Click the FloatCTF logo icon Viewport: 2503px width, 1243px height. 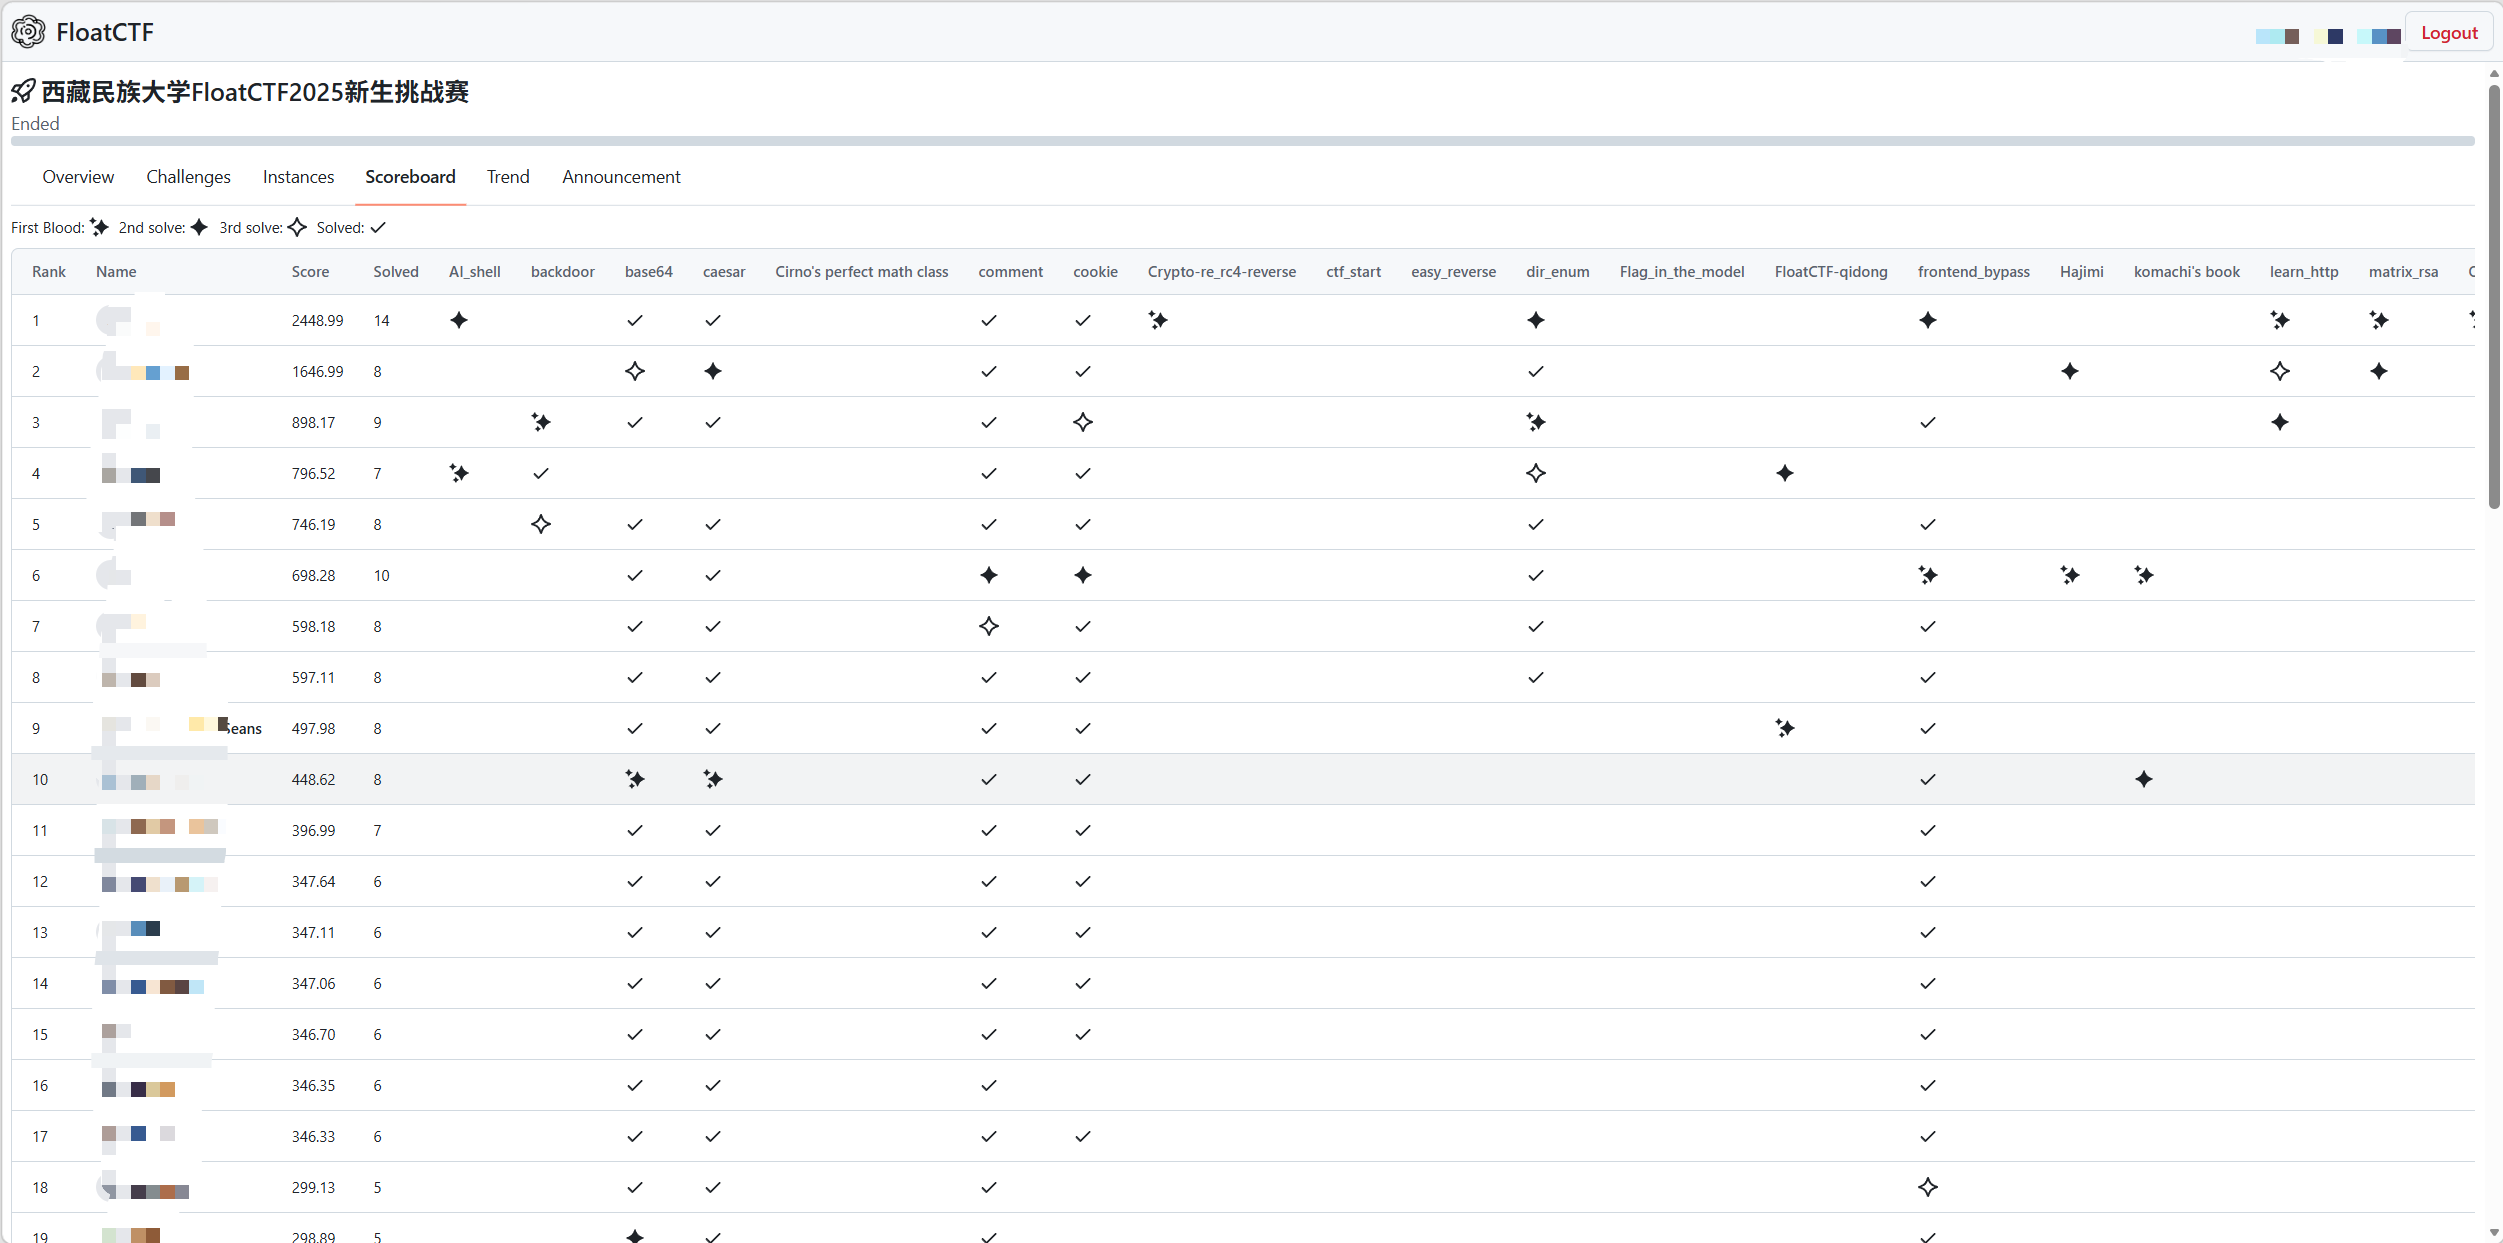28,32
